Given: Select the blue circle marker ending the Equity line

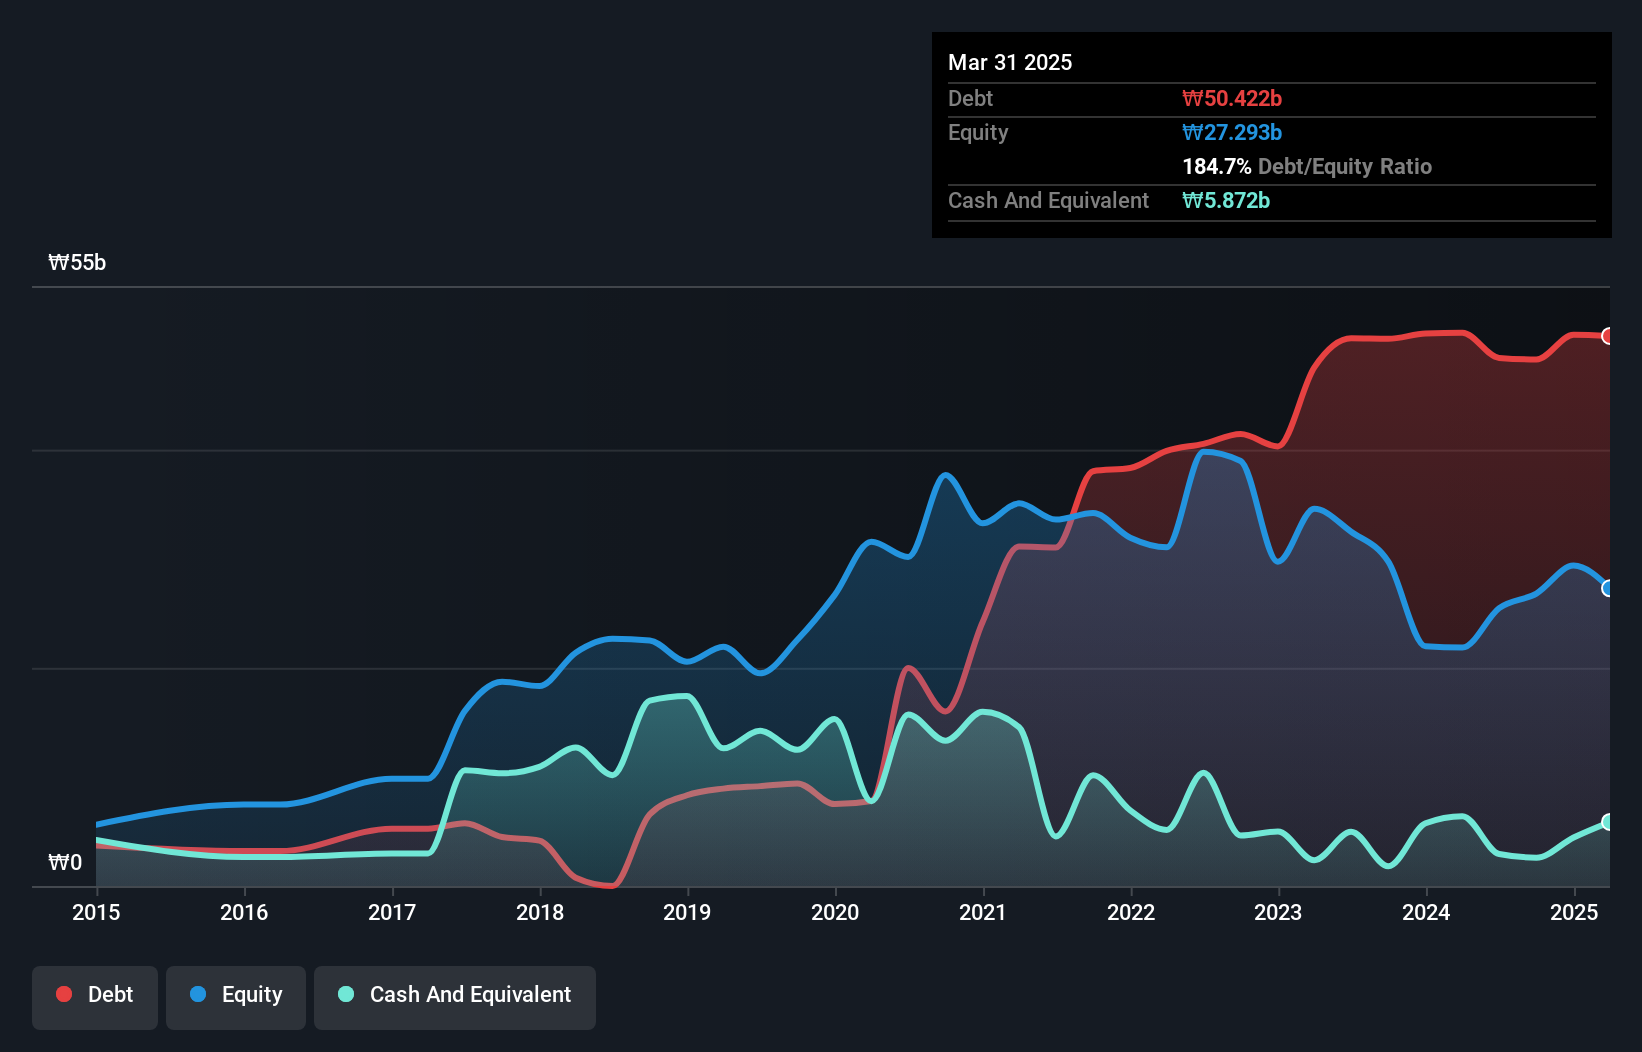Looking at the screenshot, I should point(1609,588).
